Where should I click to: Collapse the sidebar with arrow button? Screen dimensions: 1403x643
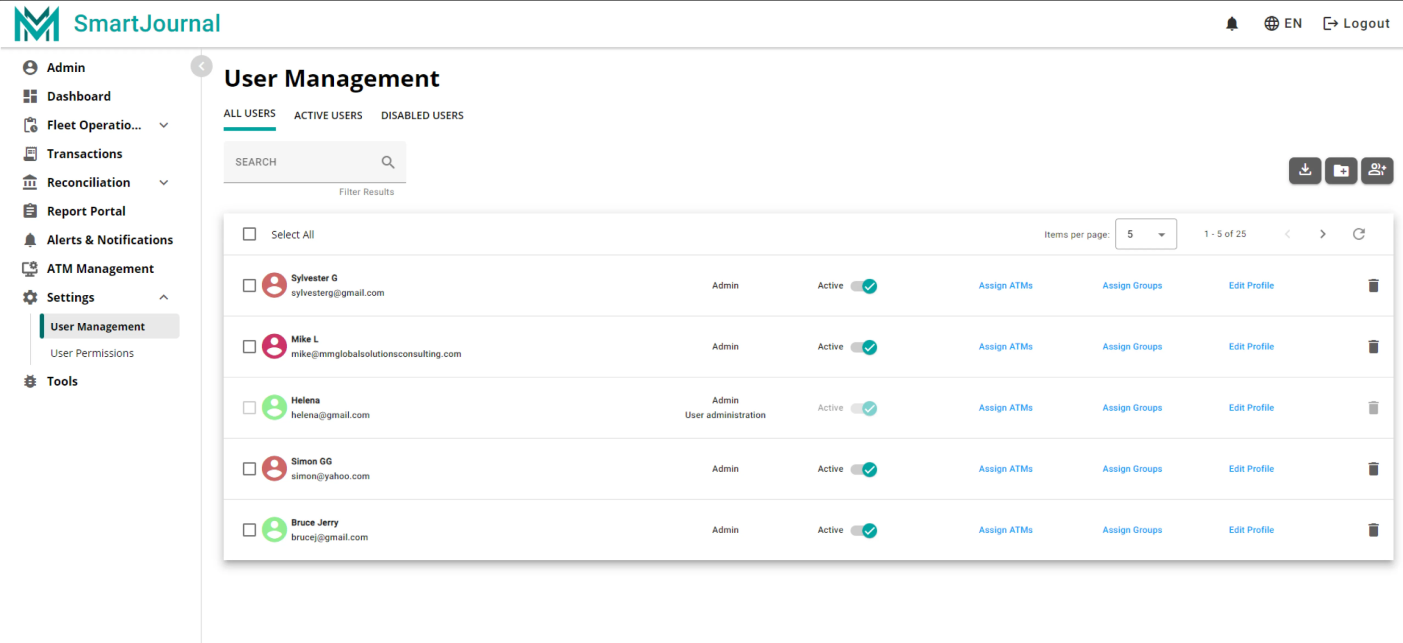coord(201,66)
